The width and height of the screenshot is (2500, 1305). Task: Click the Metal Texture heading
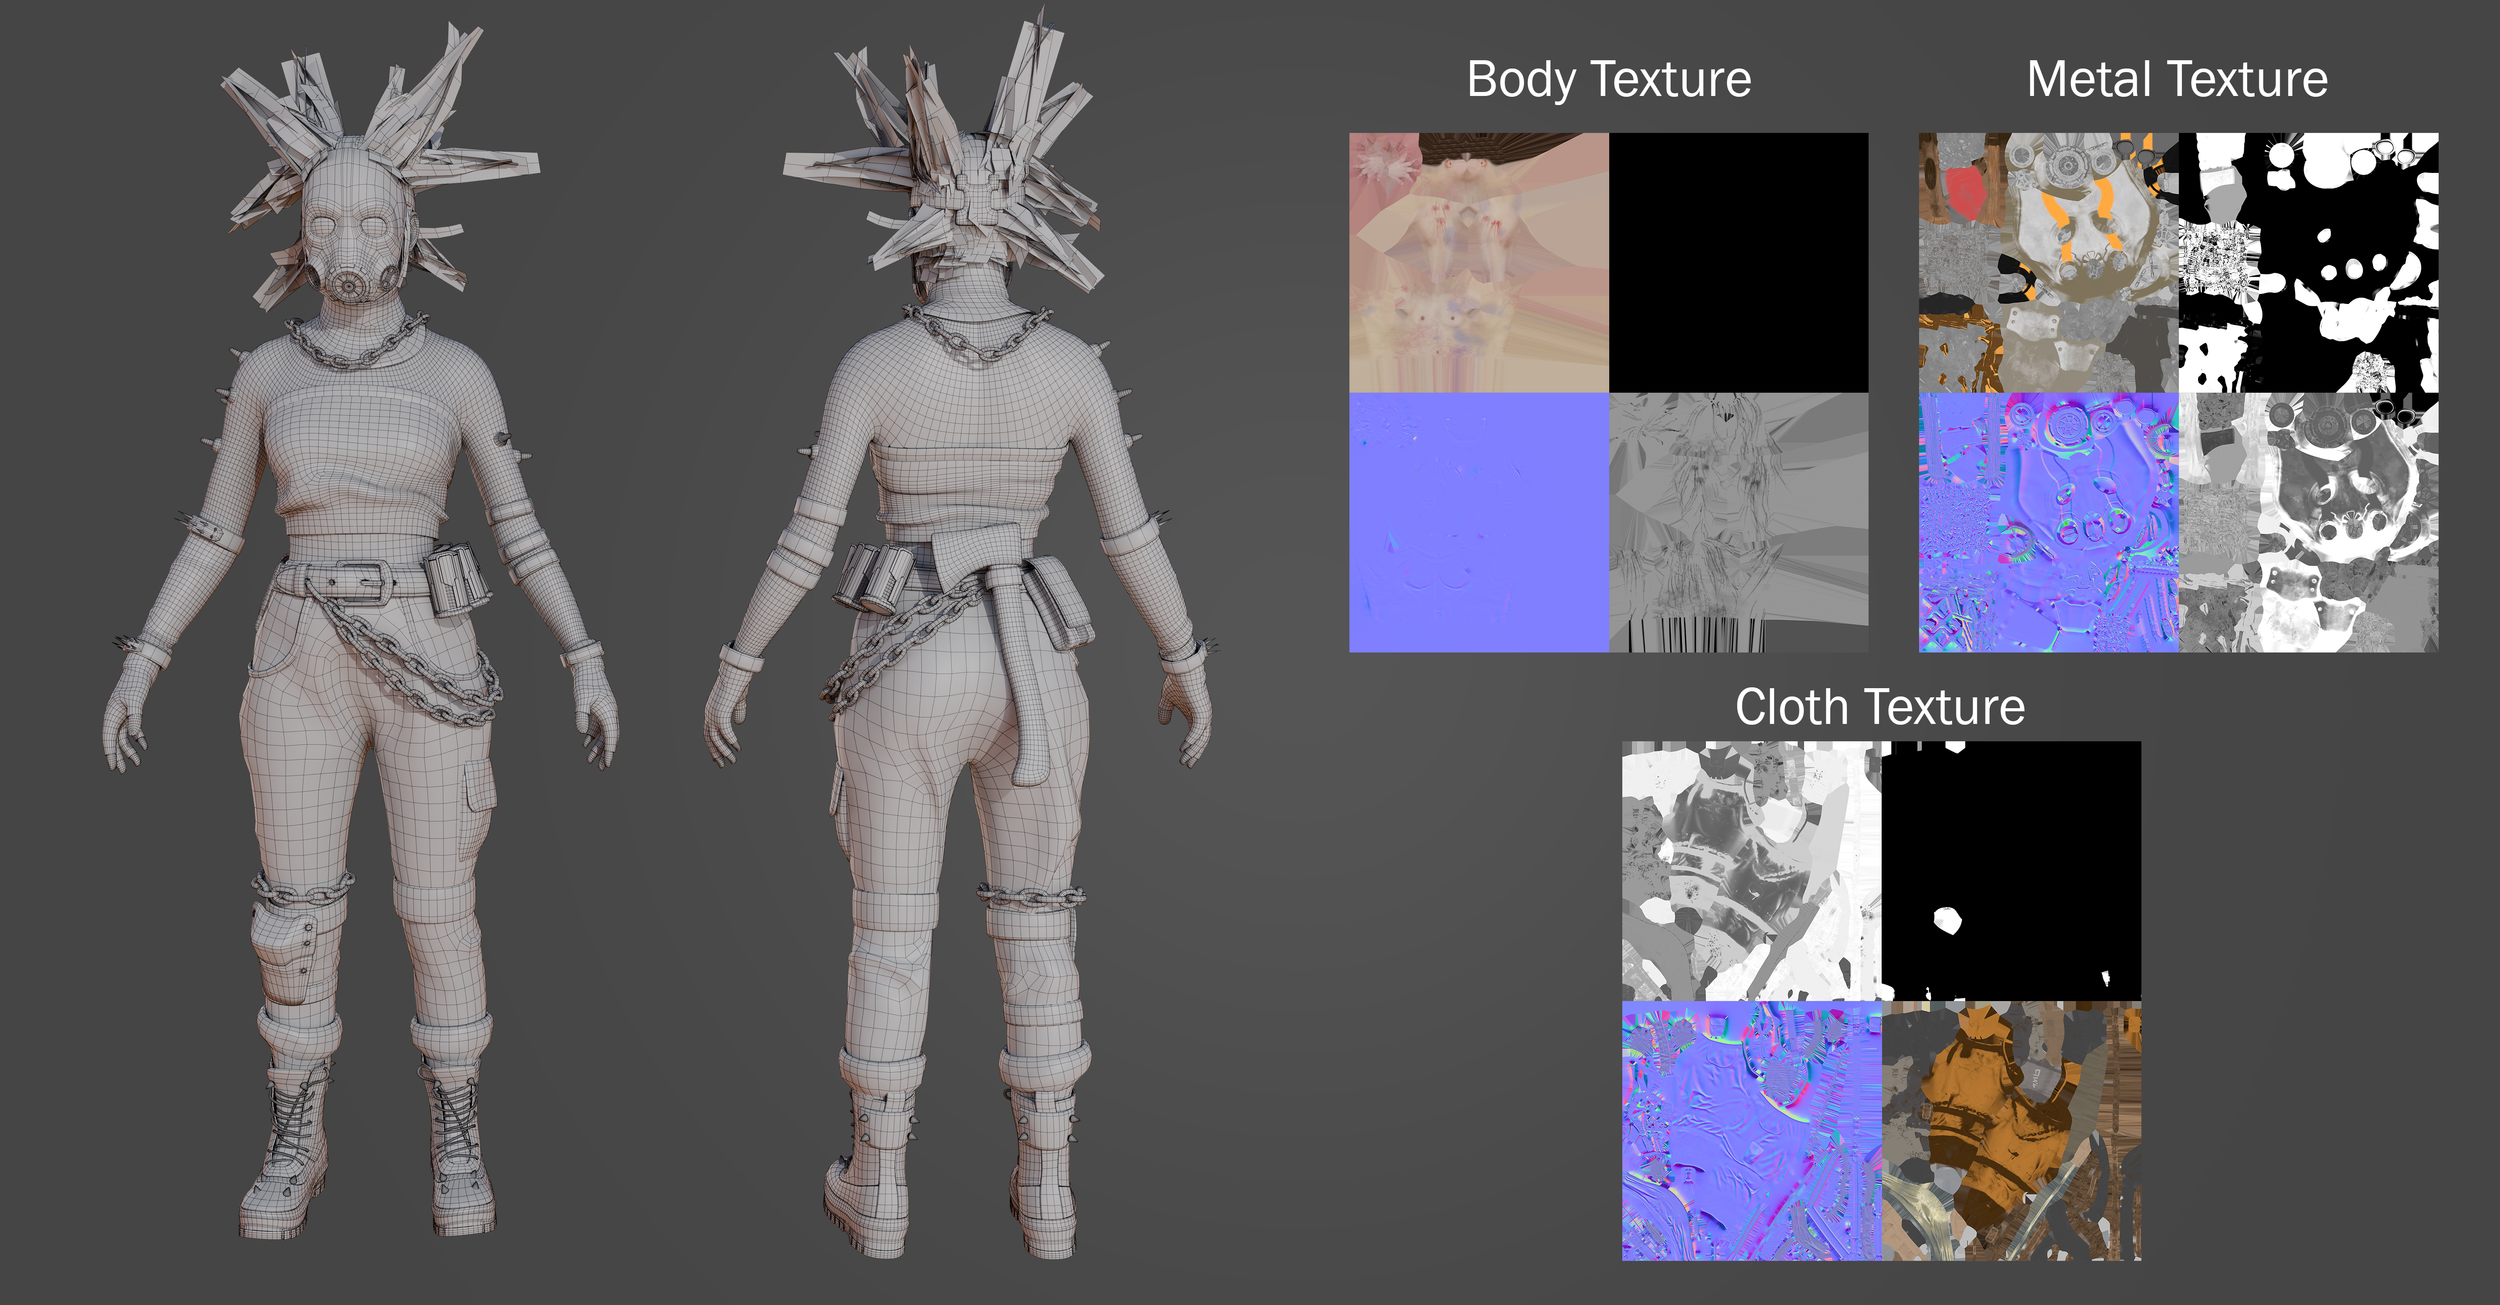pyautogui.click(x=2177, y=80)
